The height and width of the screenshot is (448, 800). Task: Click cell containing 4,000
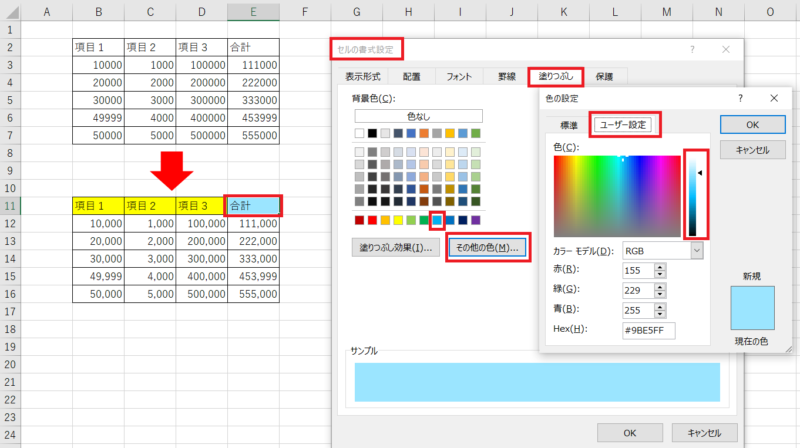coord(150,277)
